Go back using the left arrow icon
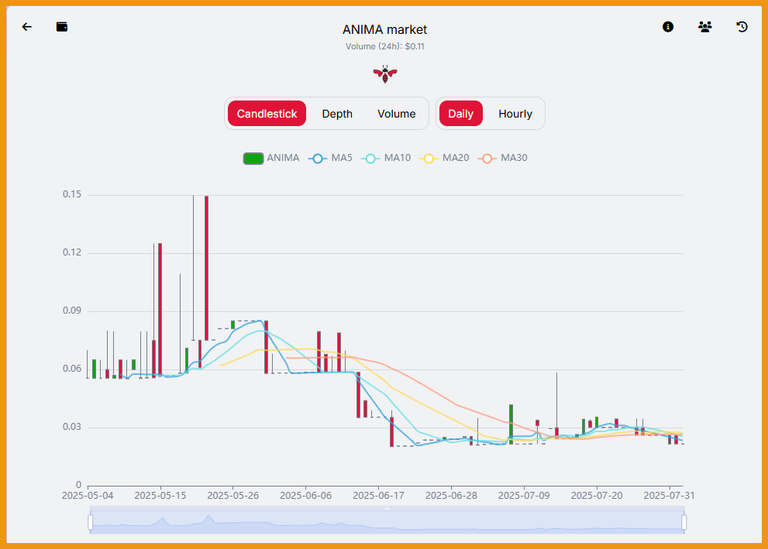This screenshot has height=549, width=768. pyautogui.click(x=27, y=27)
